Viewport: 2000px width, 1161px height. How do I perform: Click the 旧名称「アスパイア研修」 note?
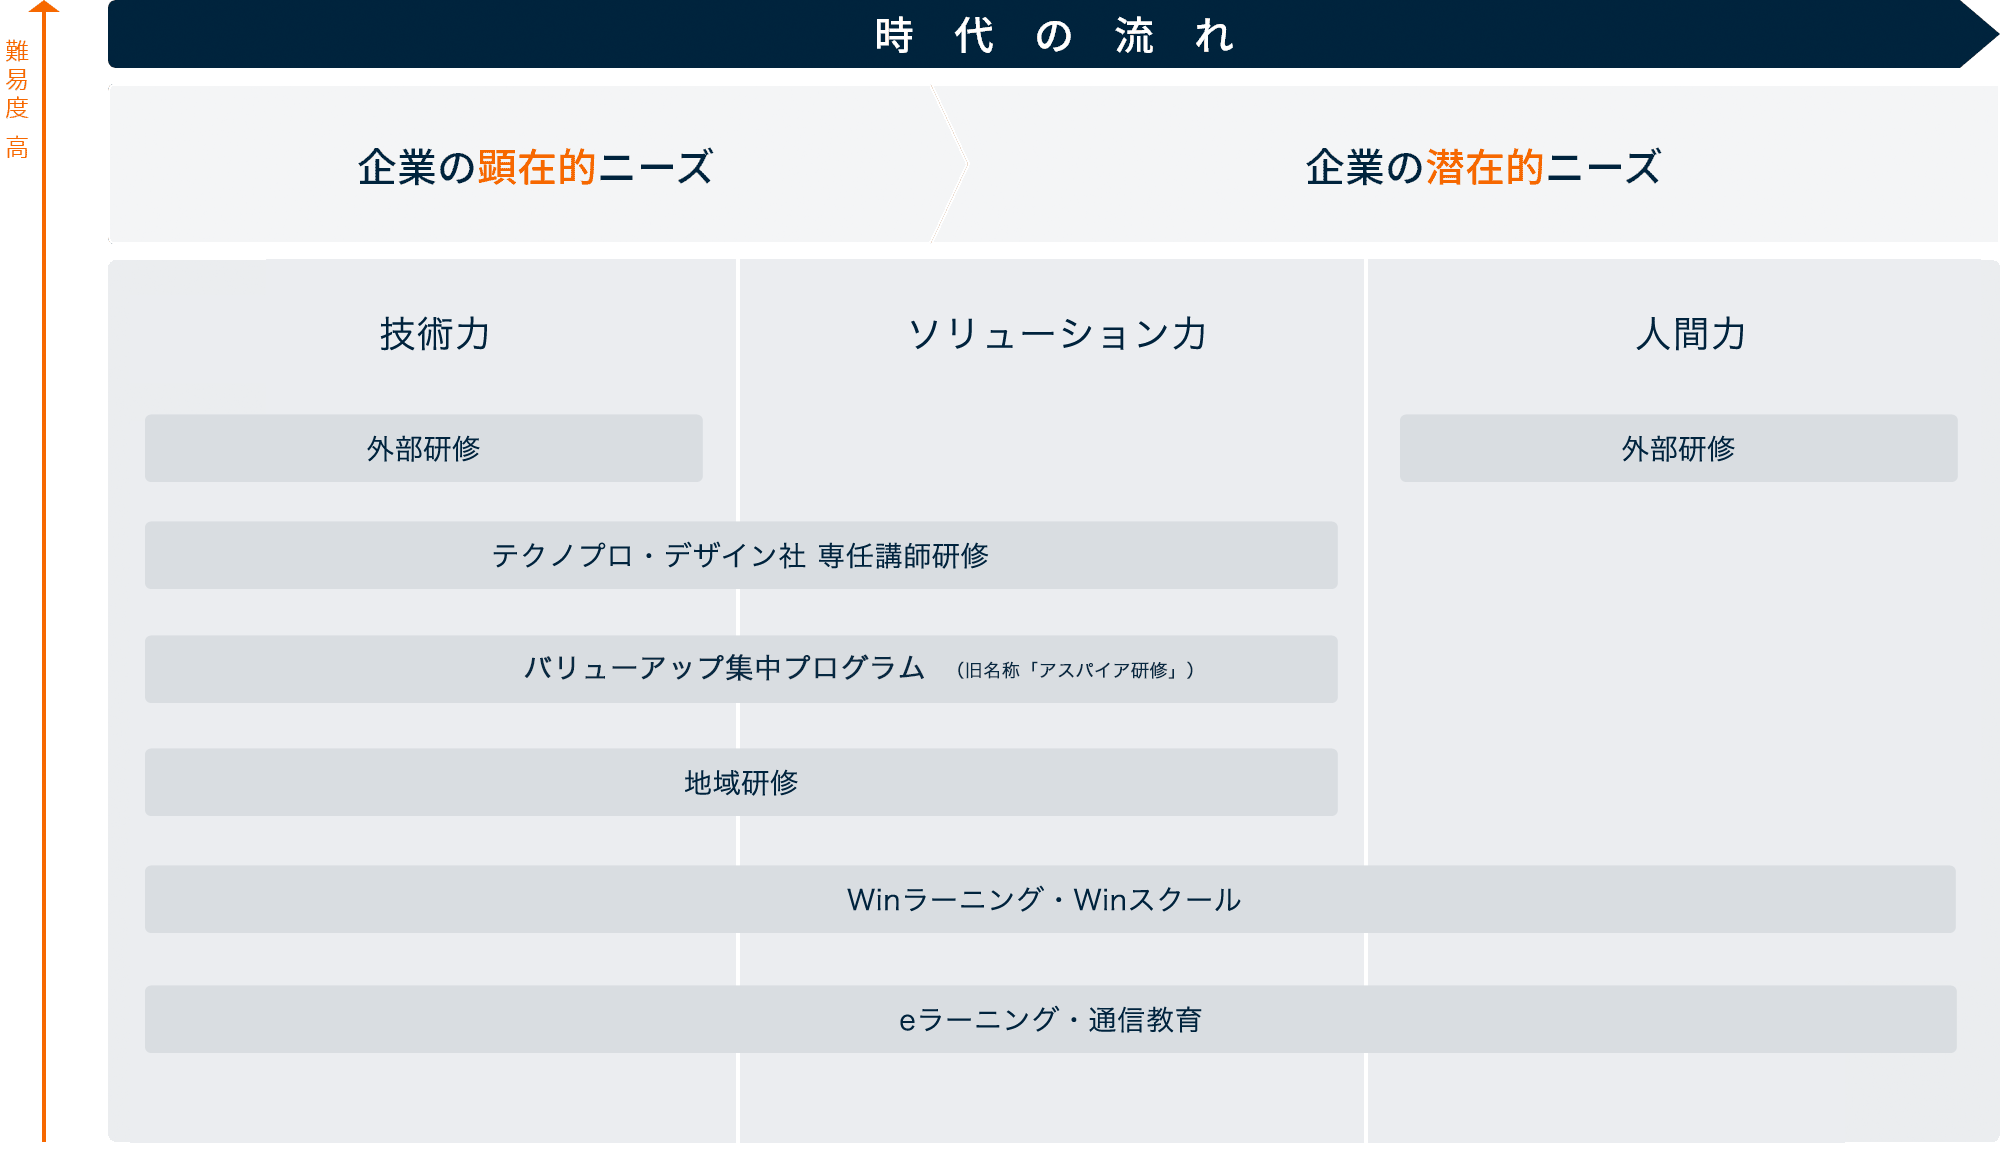(1075, 670)
